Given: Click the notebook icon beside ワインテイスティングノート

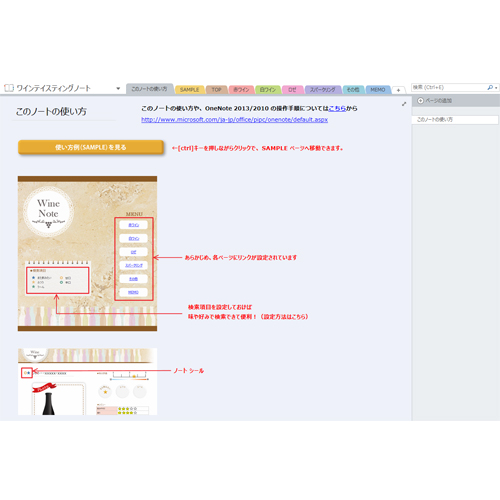Looking at the screenshot, I should 9,88.
